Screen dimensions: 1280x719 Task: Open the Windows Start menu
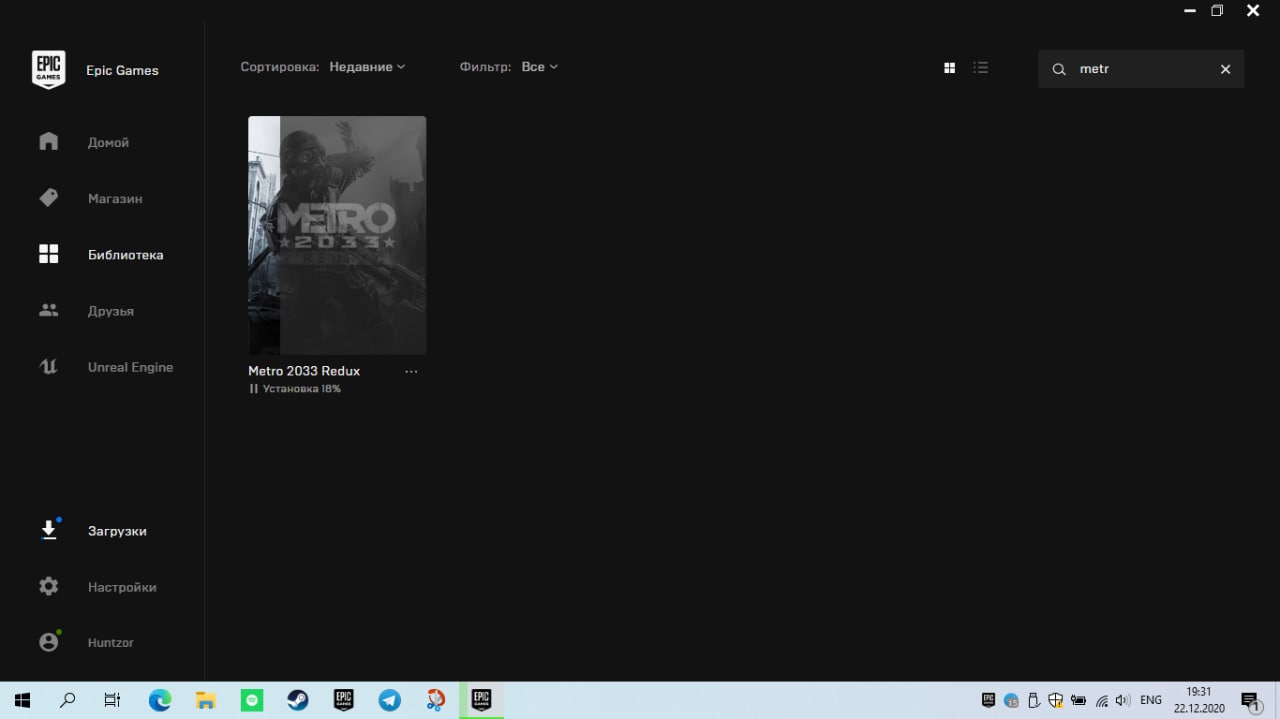21,700
